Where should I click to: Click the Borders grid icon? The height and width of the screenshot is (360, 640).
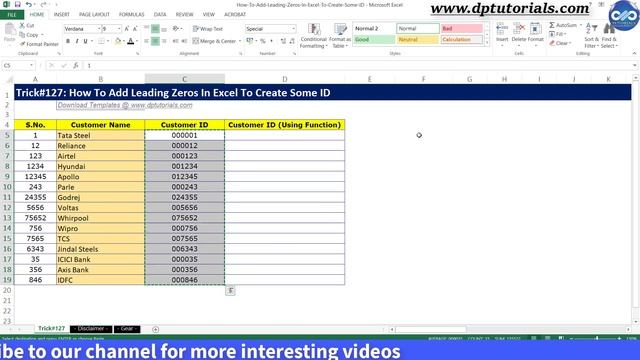pyautogui.click(x=101, y=41)
